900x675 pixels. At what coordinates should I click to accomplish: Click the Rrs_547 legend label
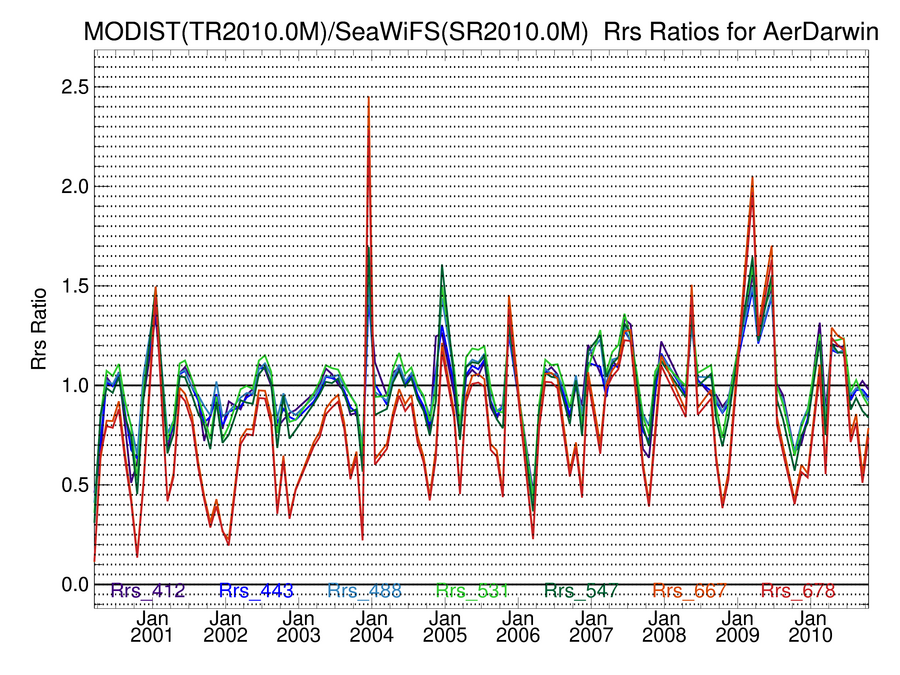581,591
